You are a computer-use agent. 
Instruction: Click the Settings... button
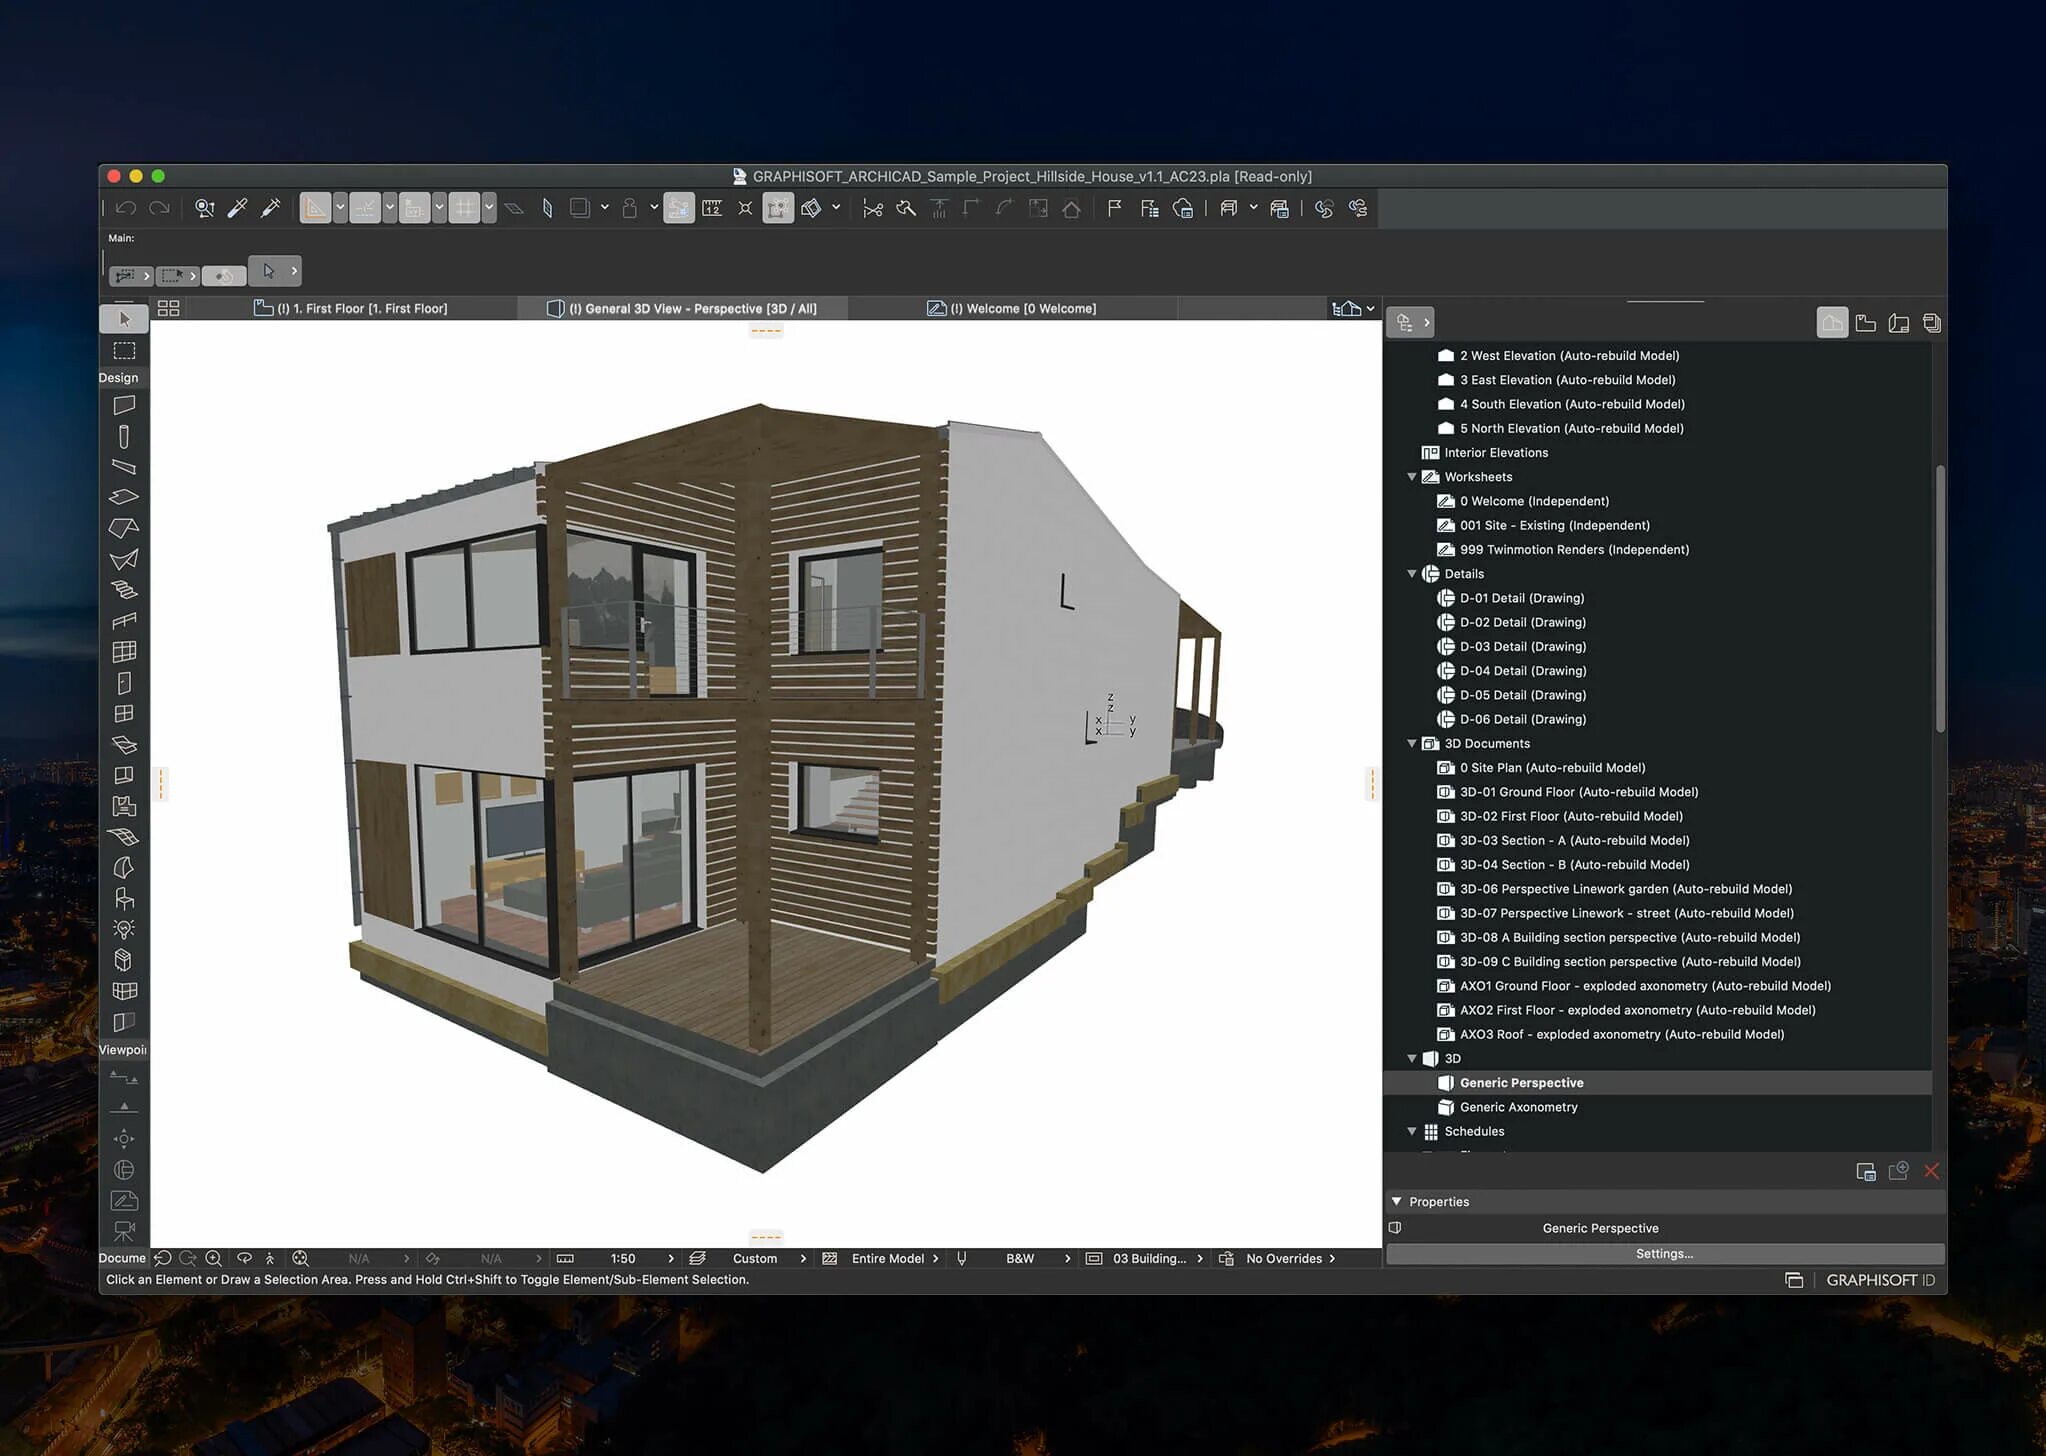pos(1664,1253)
